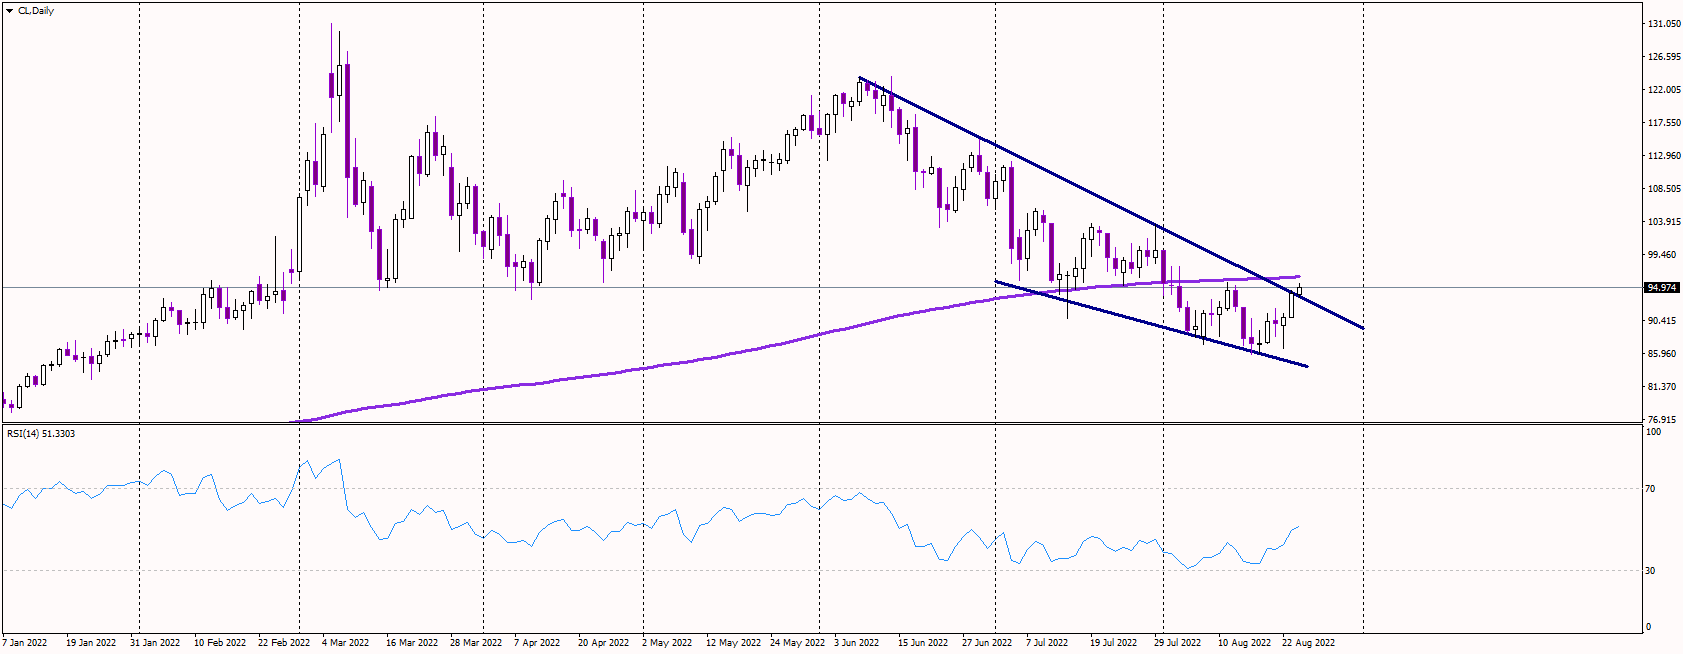This screenshot has height=654, width=1683.
Task: Select the 117.550 price axis label
Action: tap(1664, 123)
